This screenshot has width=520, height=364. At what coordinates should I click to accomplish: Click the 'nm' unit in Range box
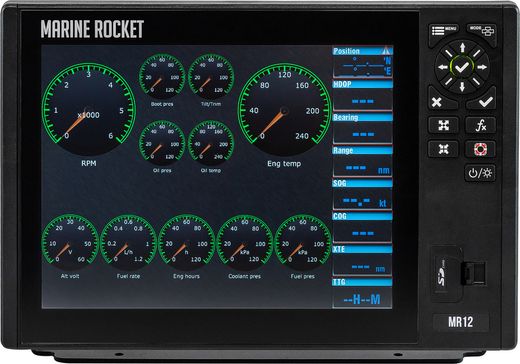tap(384, 171)
